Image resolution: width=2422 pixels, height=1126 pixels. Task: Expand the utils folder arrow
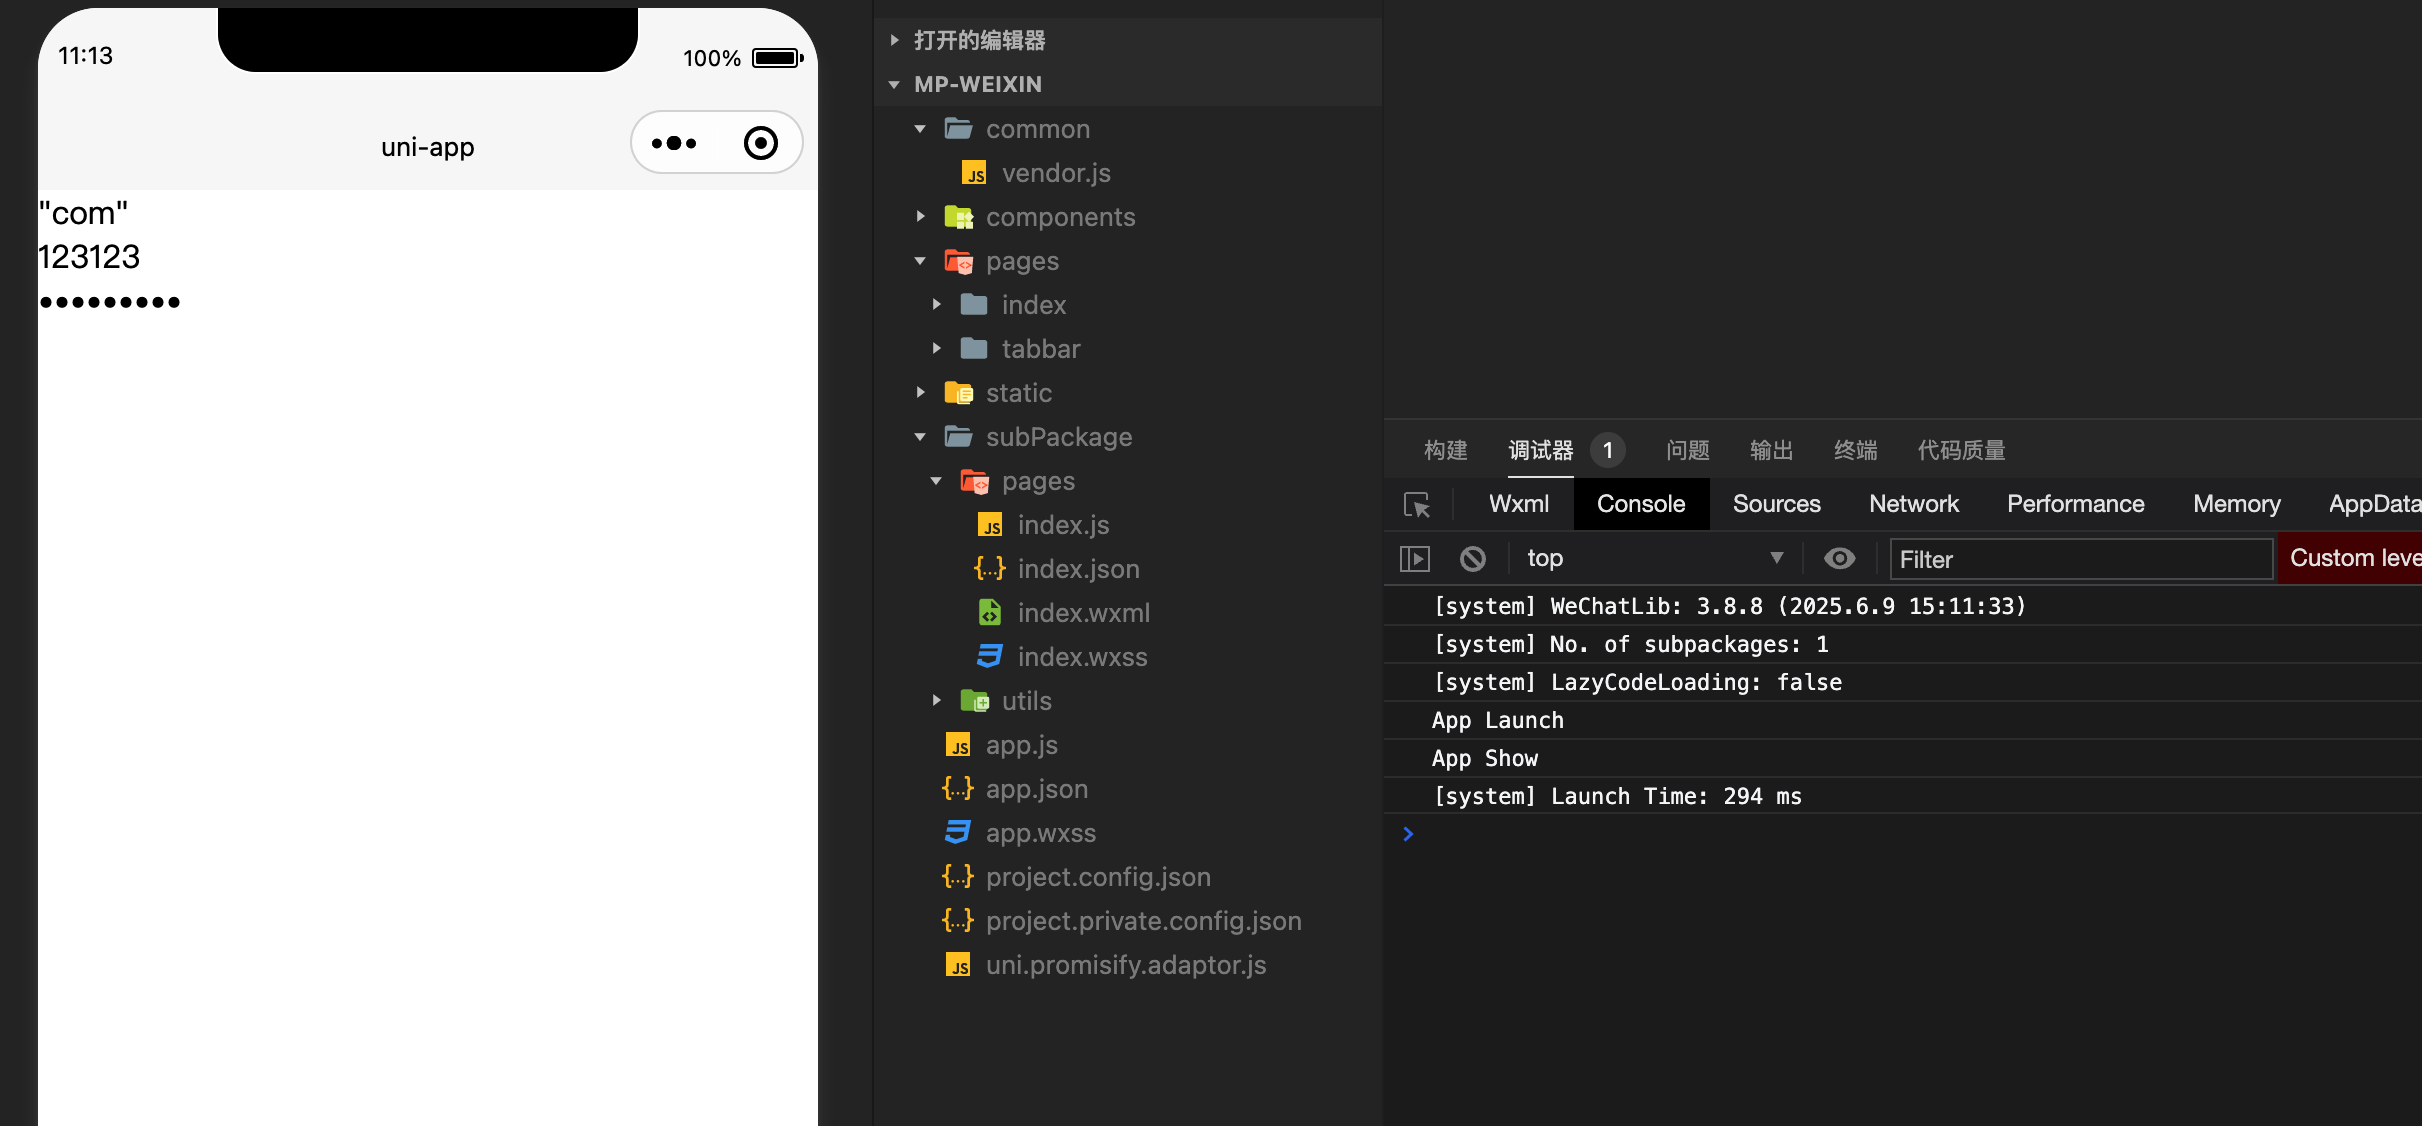pyautogui.click(x=936, y=701)
